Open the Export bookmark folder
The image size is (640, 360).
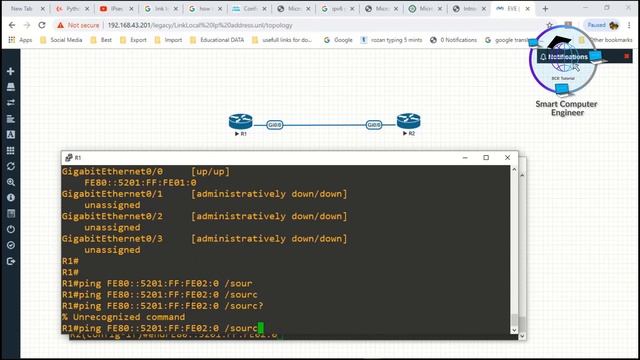coord(133,40)
